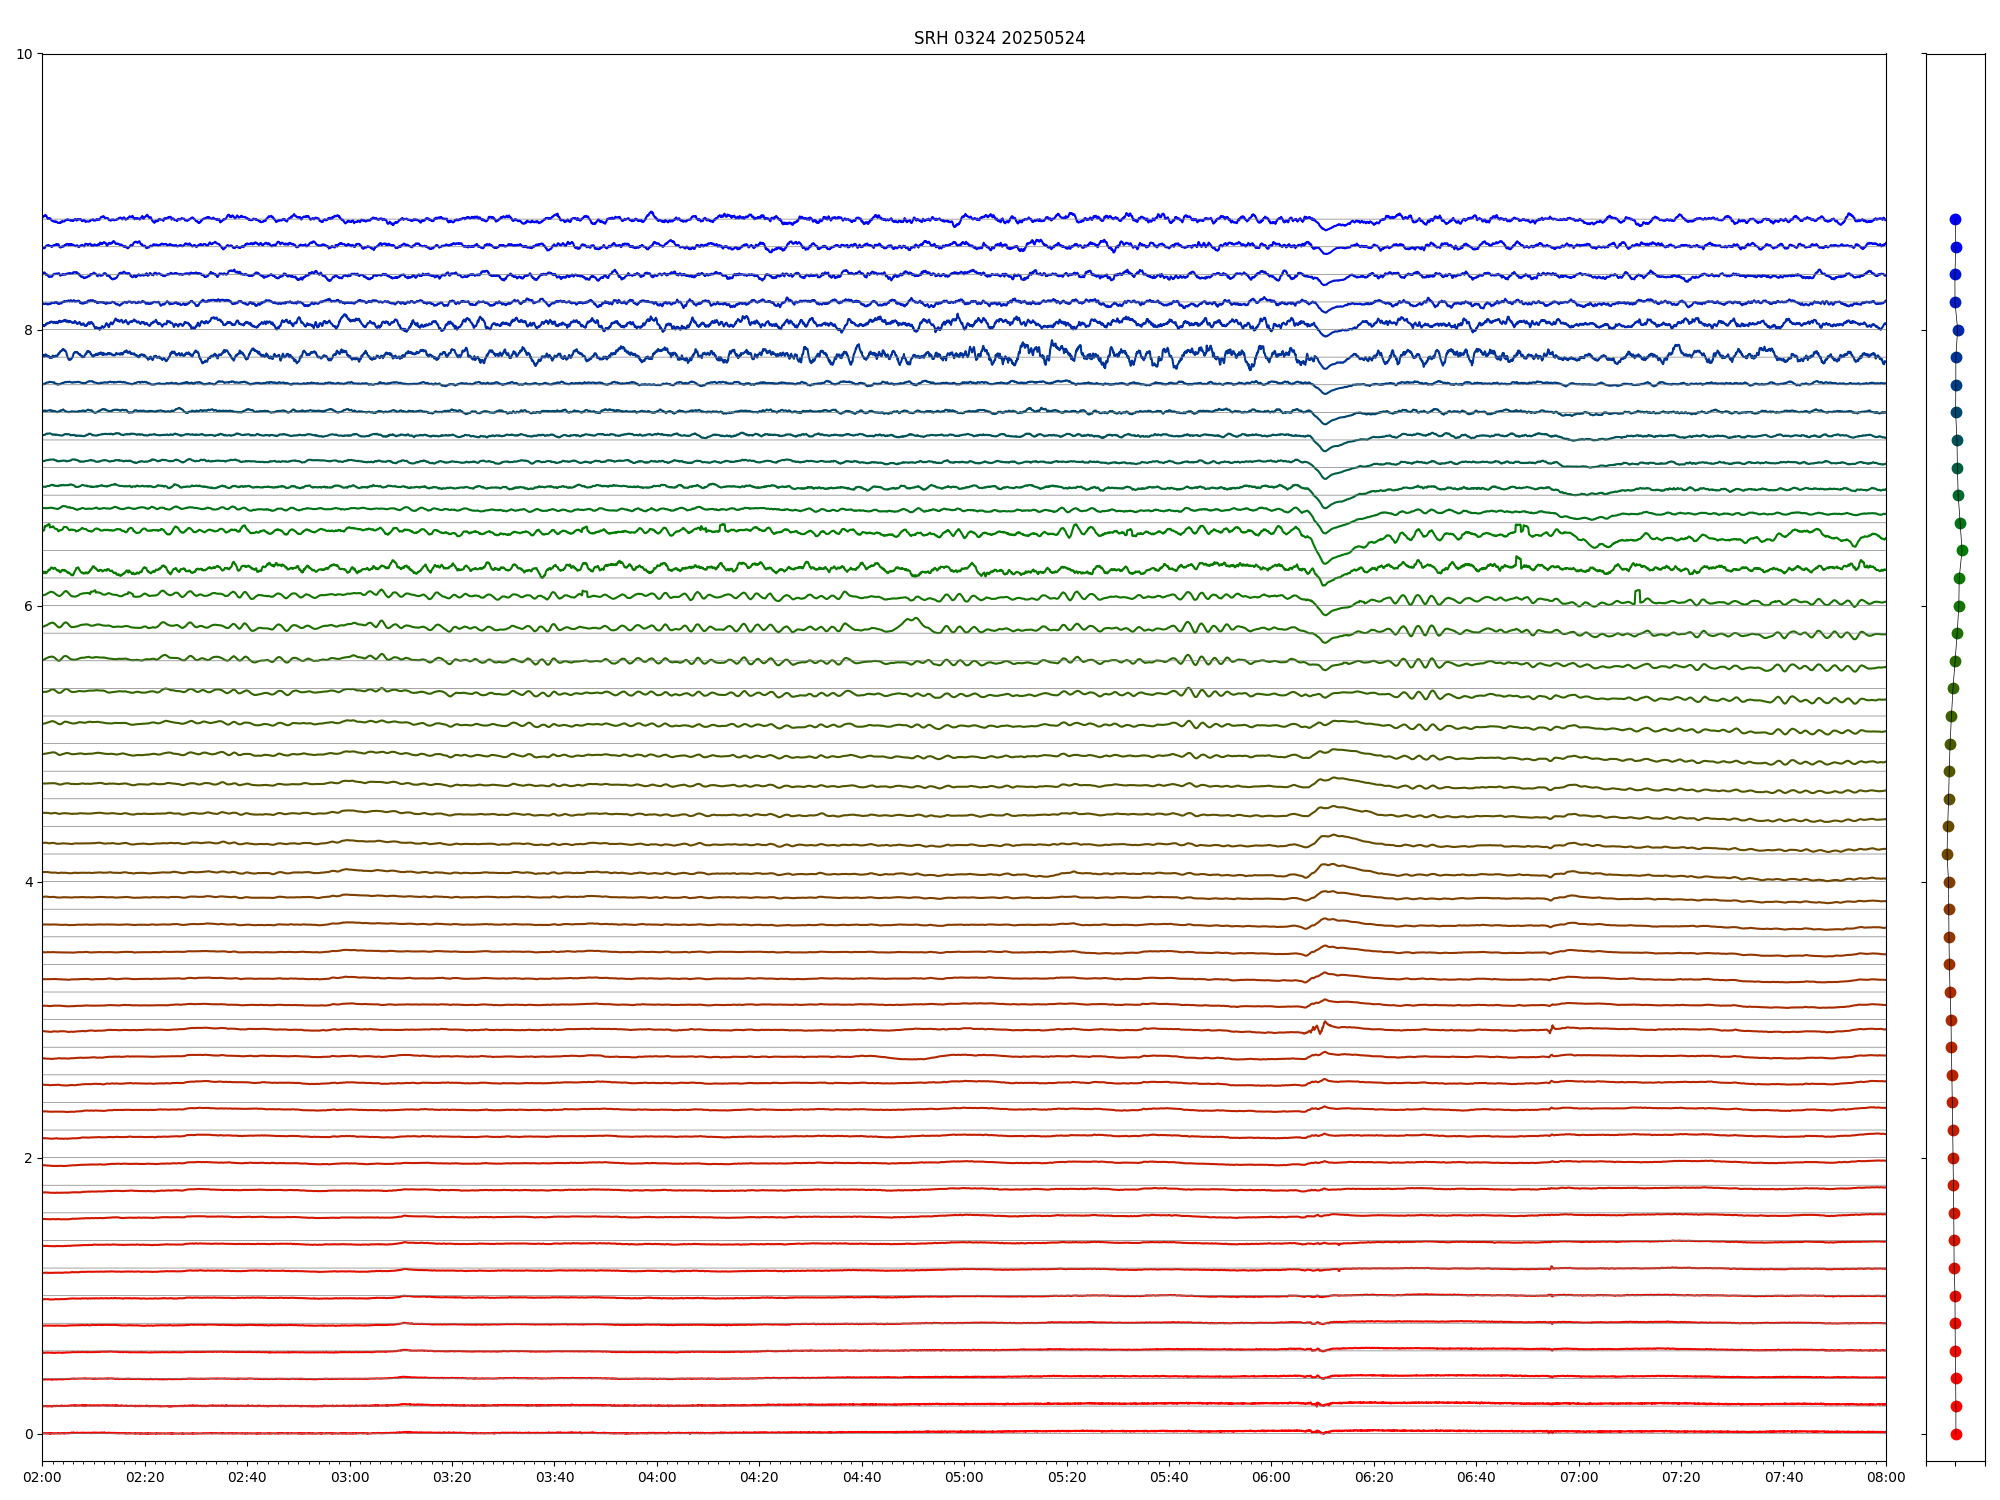Click the y-axis label 6
This screenshot has width=2000, height=1500.
(x=28, y=606)
